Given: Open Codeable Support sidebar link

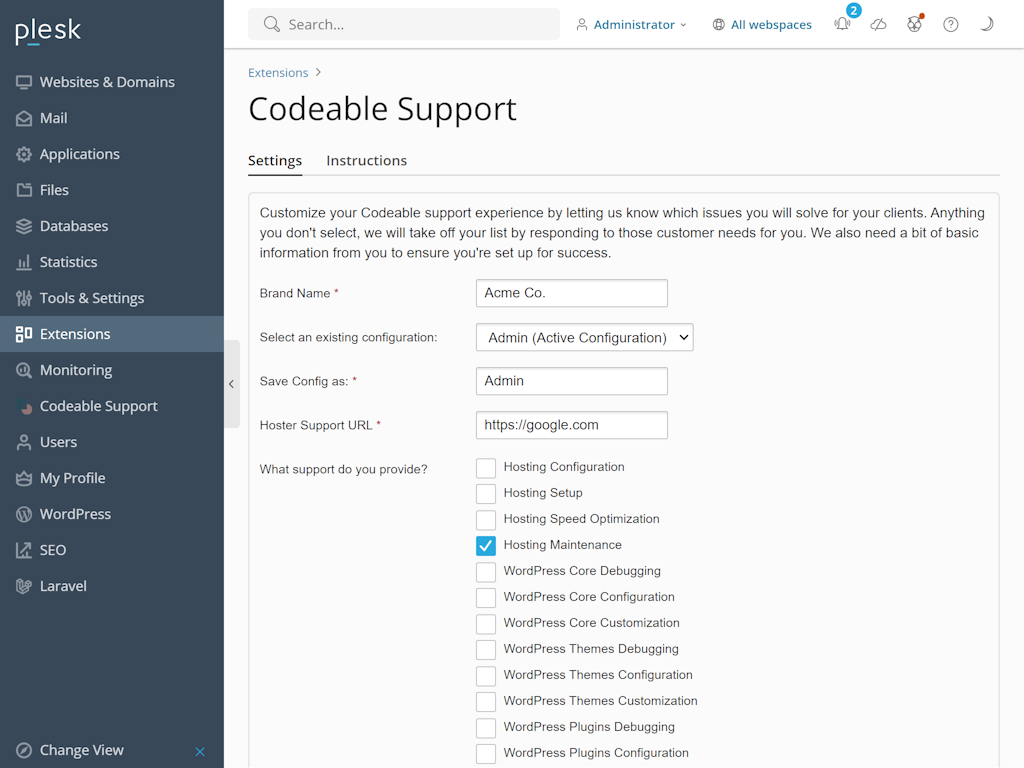Looking at the screenshot, I should (x=112, y=406).
